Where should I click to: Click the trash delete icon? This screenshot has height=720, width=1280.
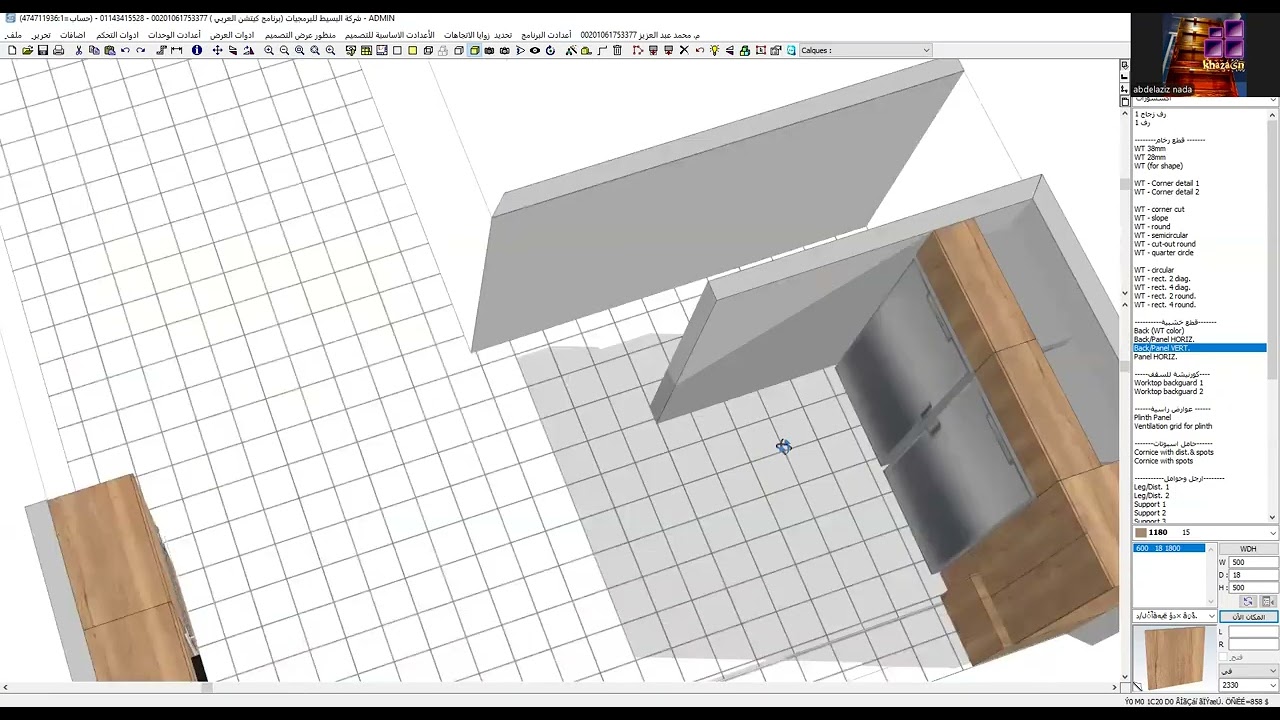(617, 50)
